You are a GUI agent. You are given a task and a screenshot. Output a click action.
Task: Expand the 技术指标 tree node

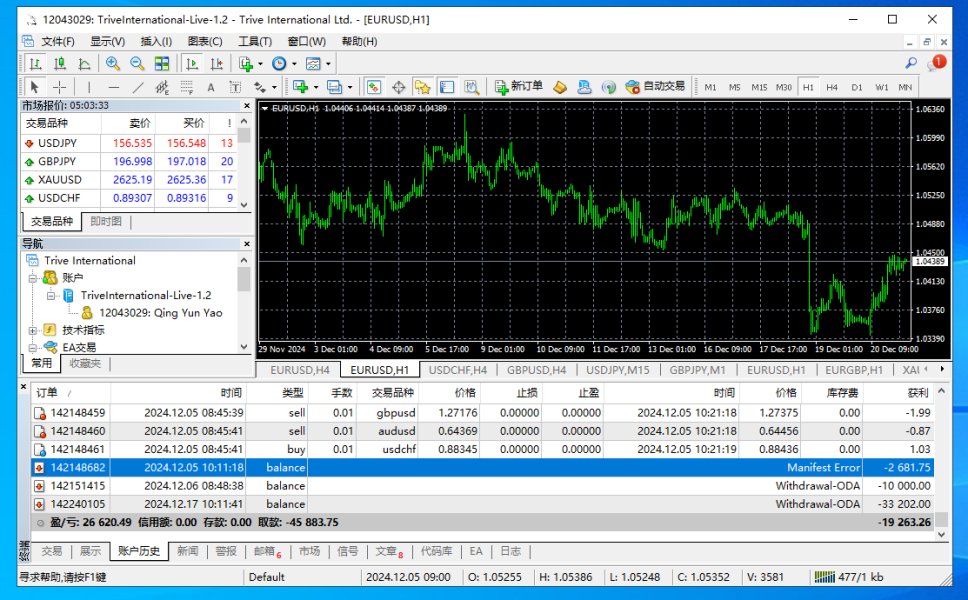point(33,330)
